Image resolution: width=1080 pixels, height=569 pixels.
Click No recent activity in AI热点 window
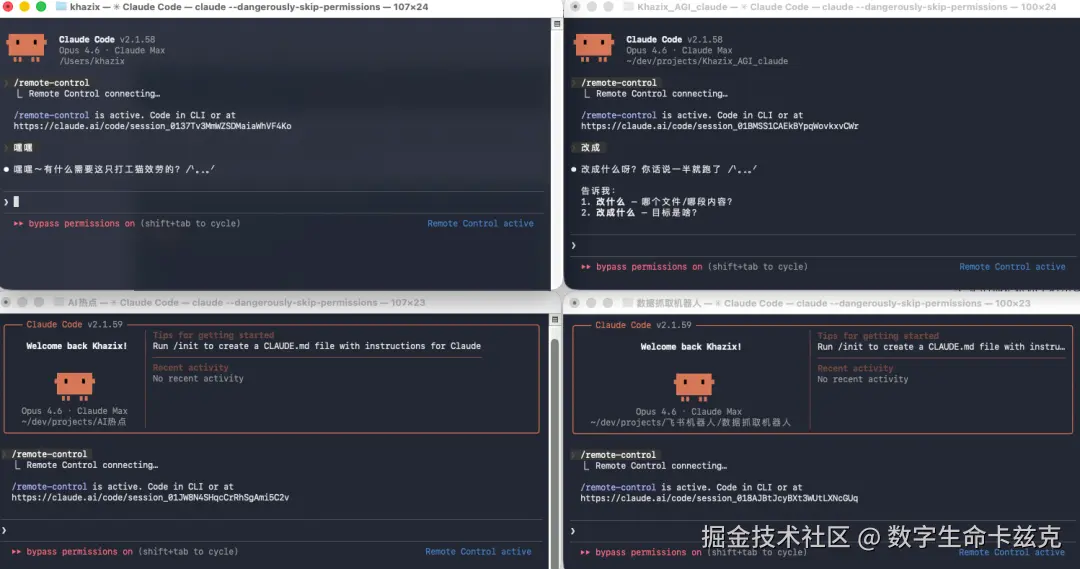click(x=198, y=378)
